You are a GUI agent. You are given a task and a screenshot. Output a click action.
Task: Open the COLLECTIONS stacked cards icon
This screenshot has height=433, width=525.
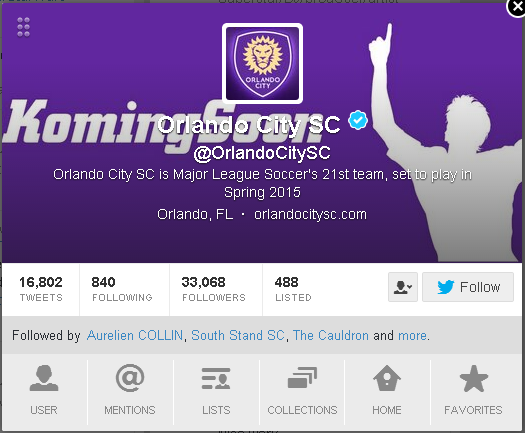[302, 378]
